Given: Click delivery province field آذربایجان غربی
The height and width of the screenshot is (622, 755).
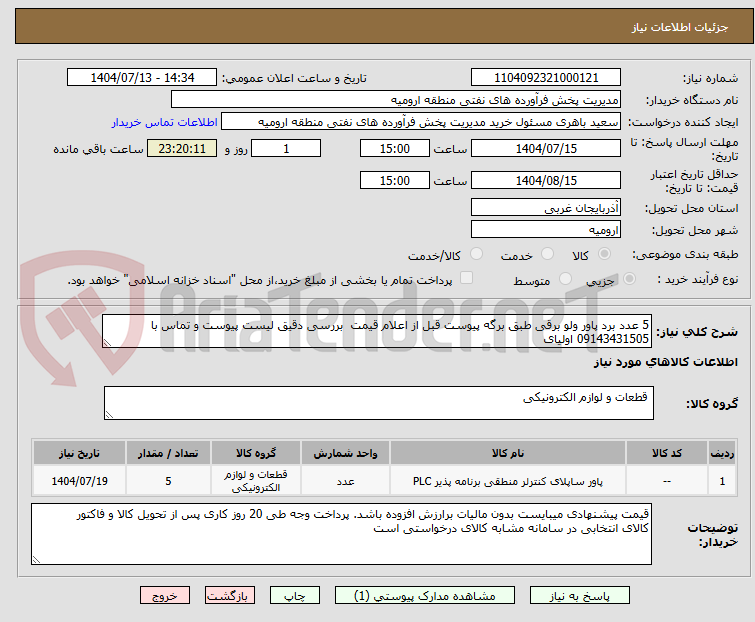Looking at the screenshot, I should click(546, 207).
